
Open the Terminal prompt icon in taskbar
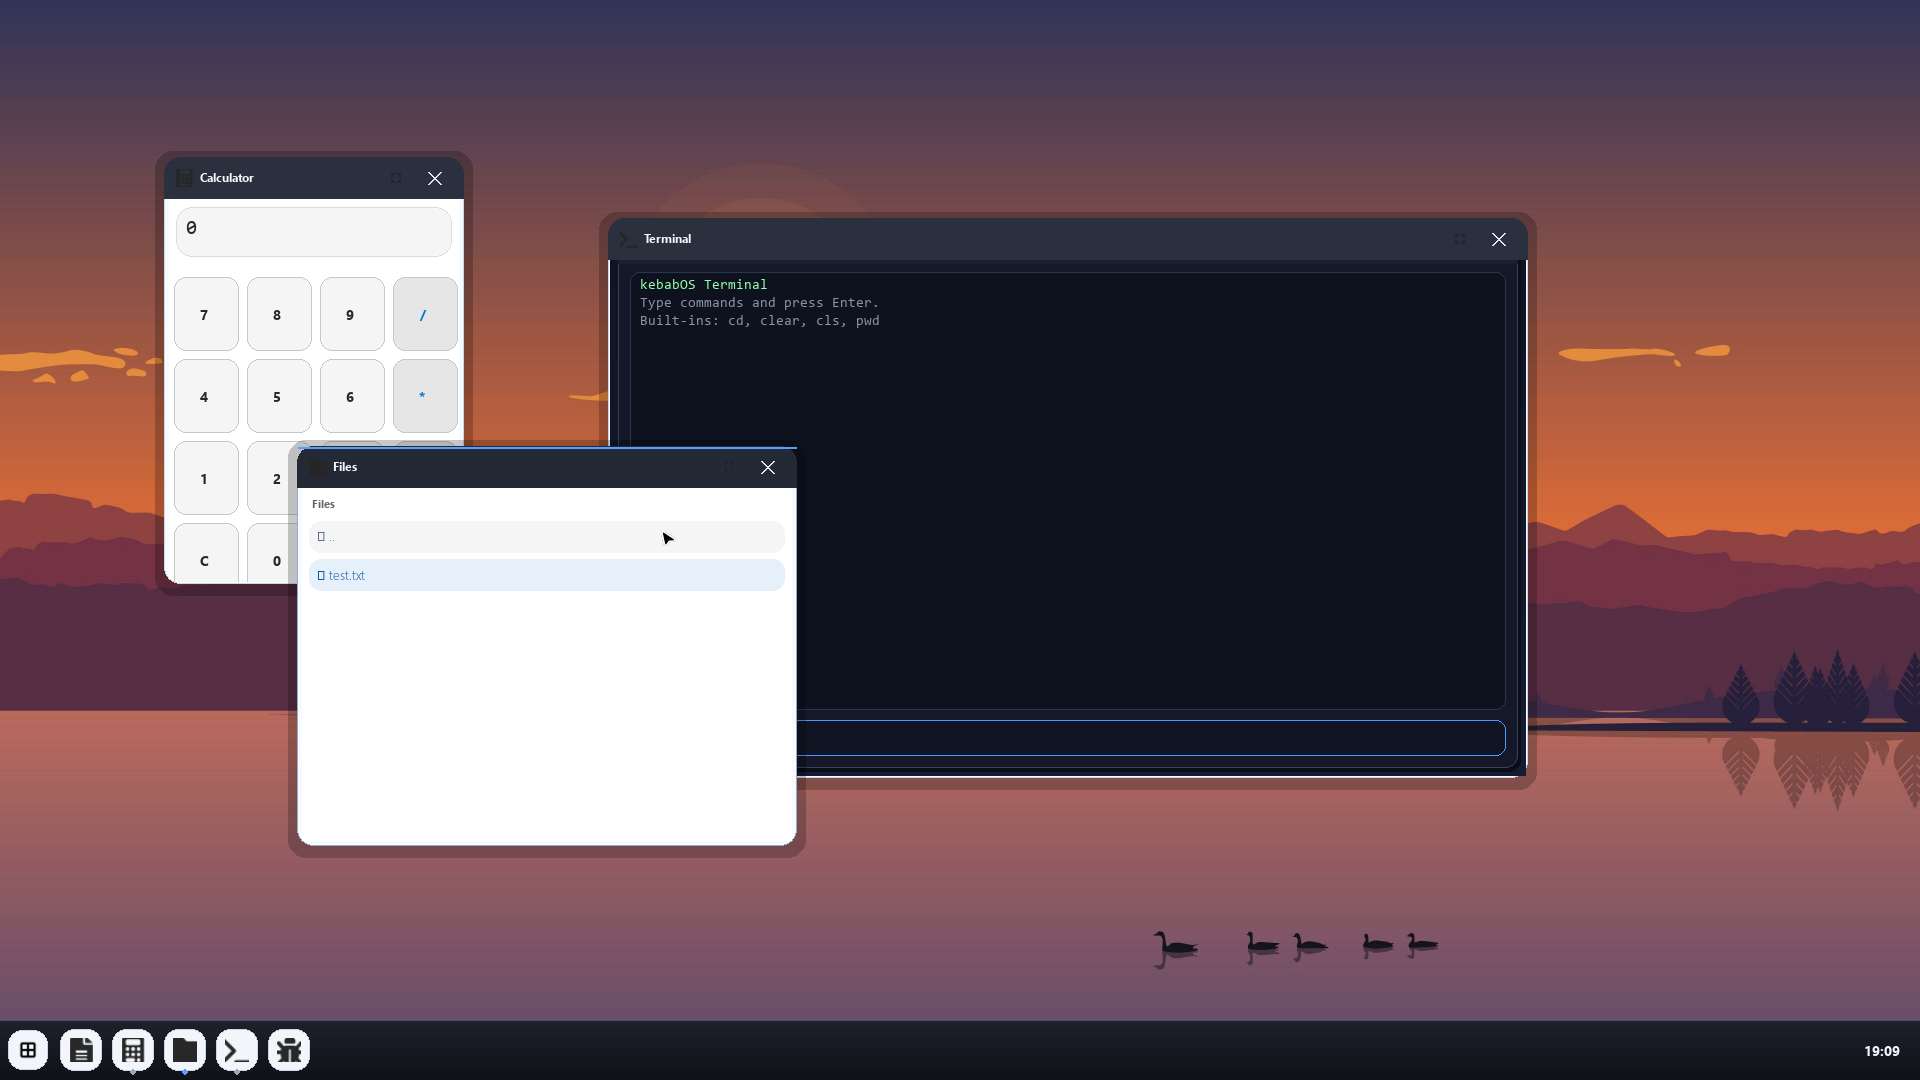[x=236, y=1050]
